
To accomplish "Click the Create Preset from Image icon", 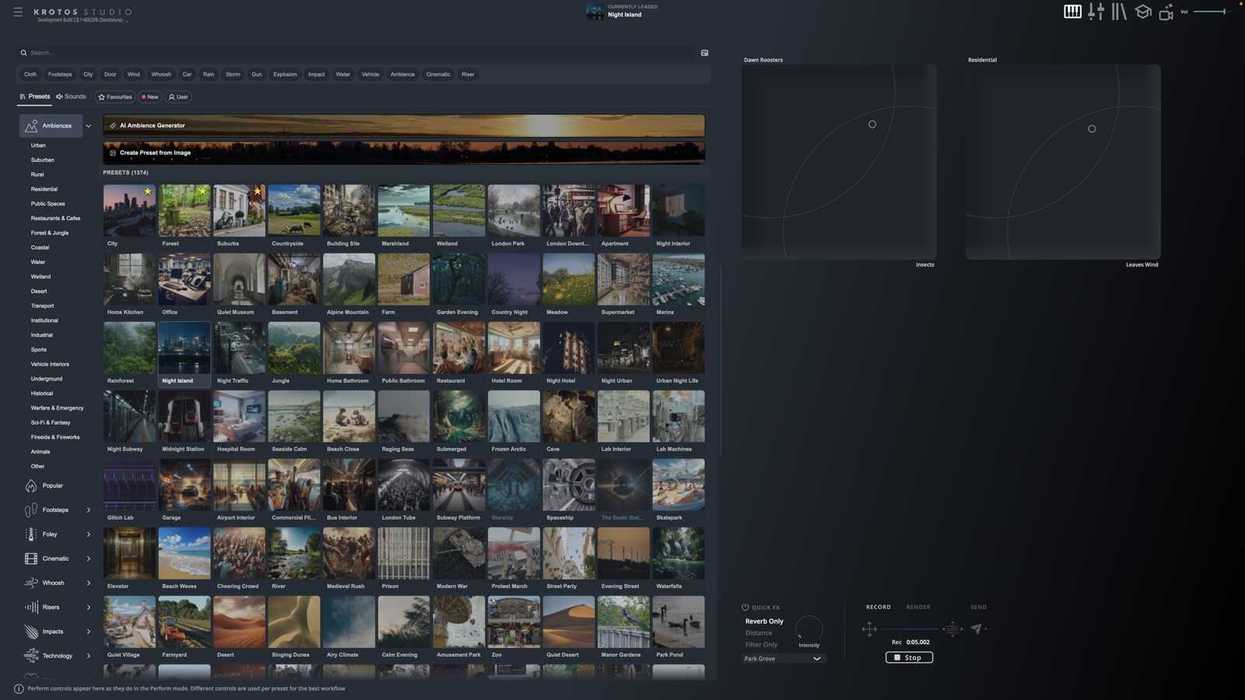I will pyautogui.click(x=113, y=153).
